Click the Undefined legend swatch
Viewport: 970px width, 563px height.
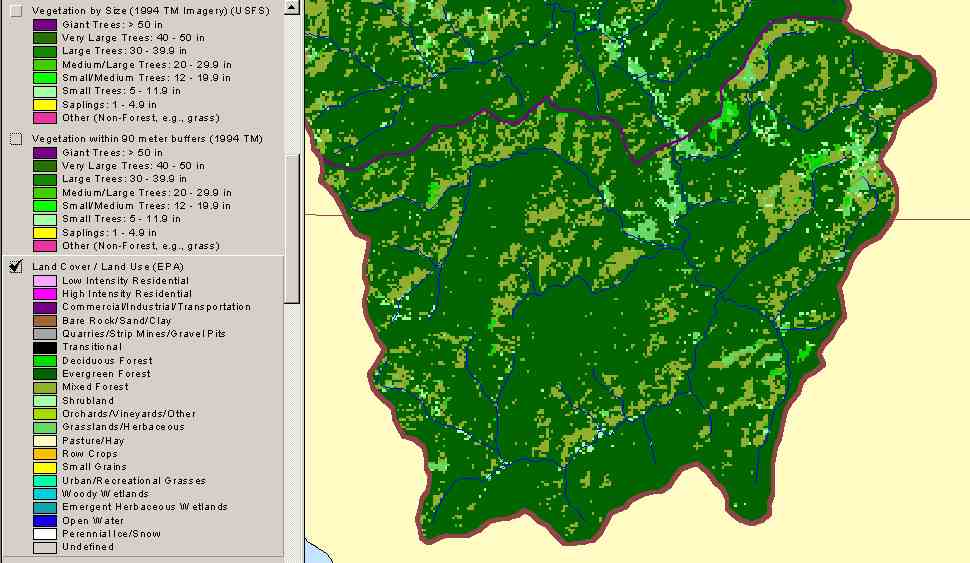click(45, 548)
